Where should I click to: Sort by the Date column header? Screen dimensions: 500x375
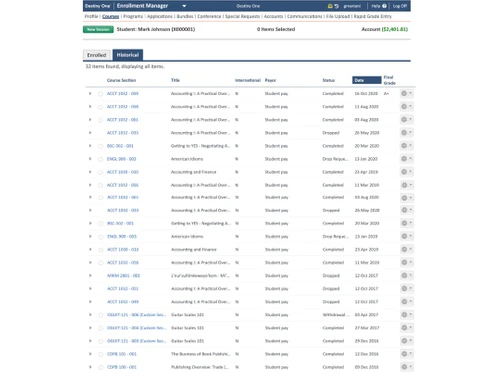click(367, 80)
